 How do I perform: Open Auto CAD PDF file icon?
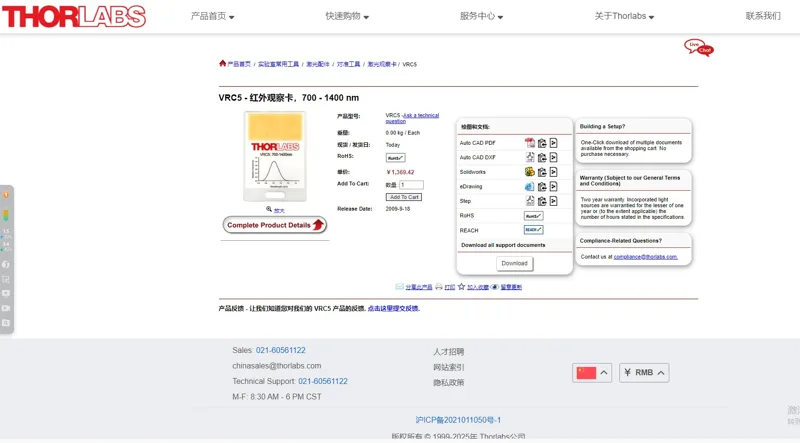[530, 143]
